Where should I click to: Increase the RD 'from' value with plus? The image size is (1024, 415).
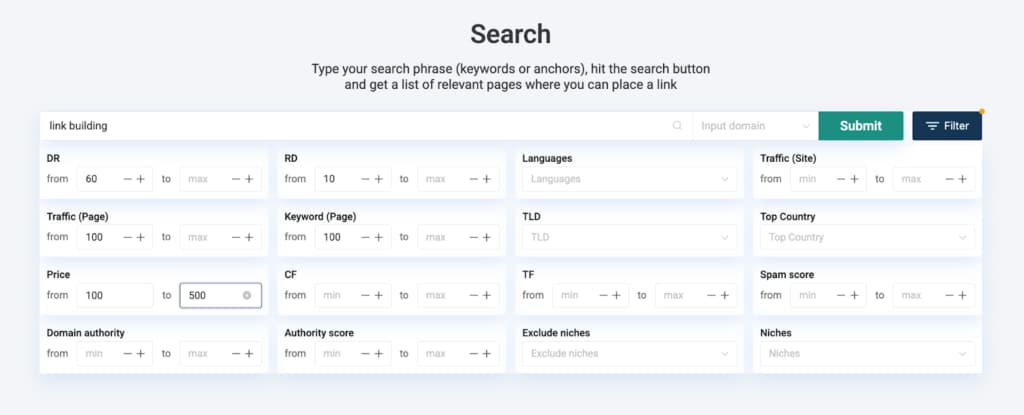point(379,179)
